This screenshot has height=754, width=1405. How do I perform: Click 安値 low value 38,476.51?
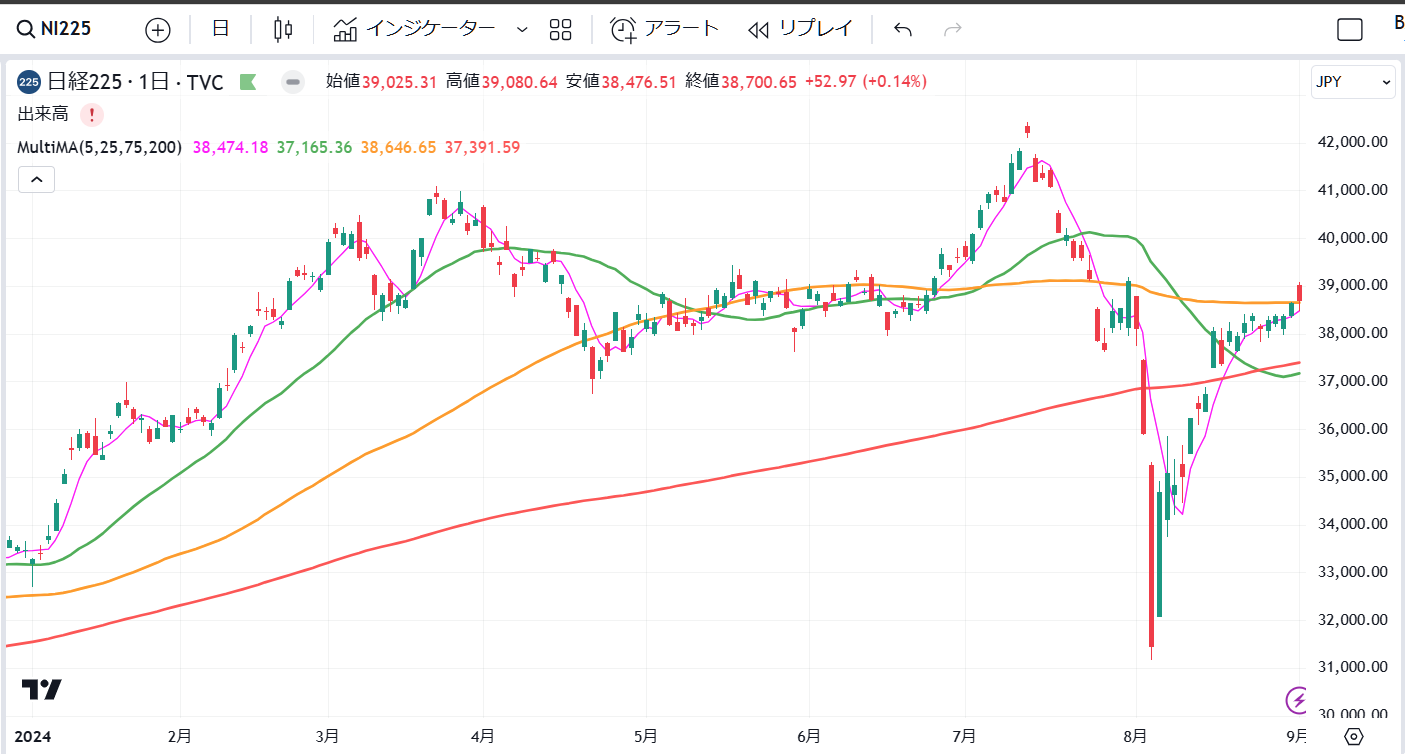coord(639,82)
